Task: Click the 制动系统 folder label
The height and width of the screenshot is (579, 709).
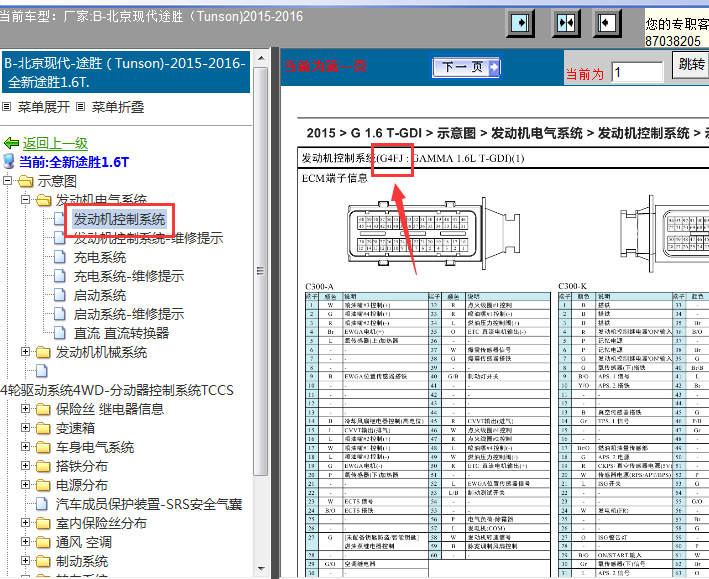Action: pos(82,561)
